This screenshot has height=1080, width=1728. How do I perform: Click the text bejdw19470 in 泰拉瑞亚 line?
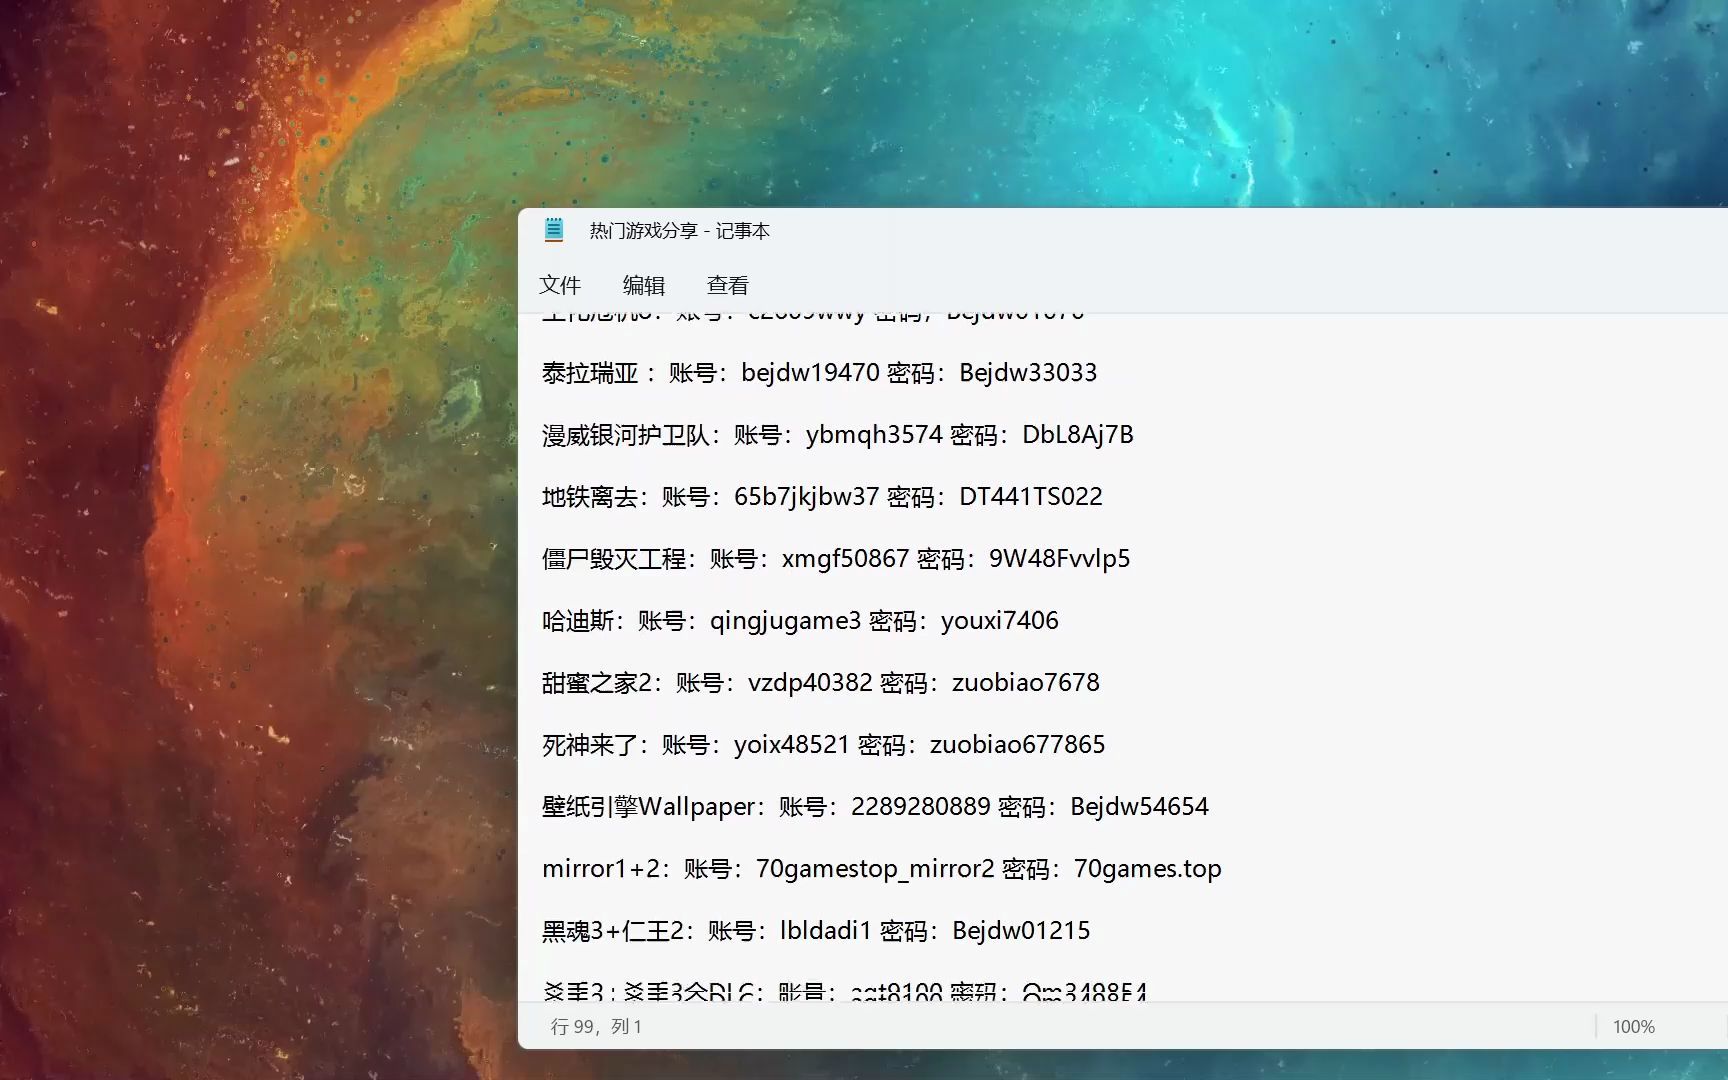810,373
